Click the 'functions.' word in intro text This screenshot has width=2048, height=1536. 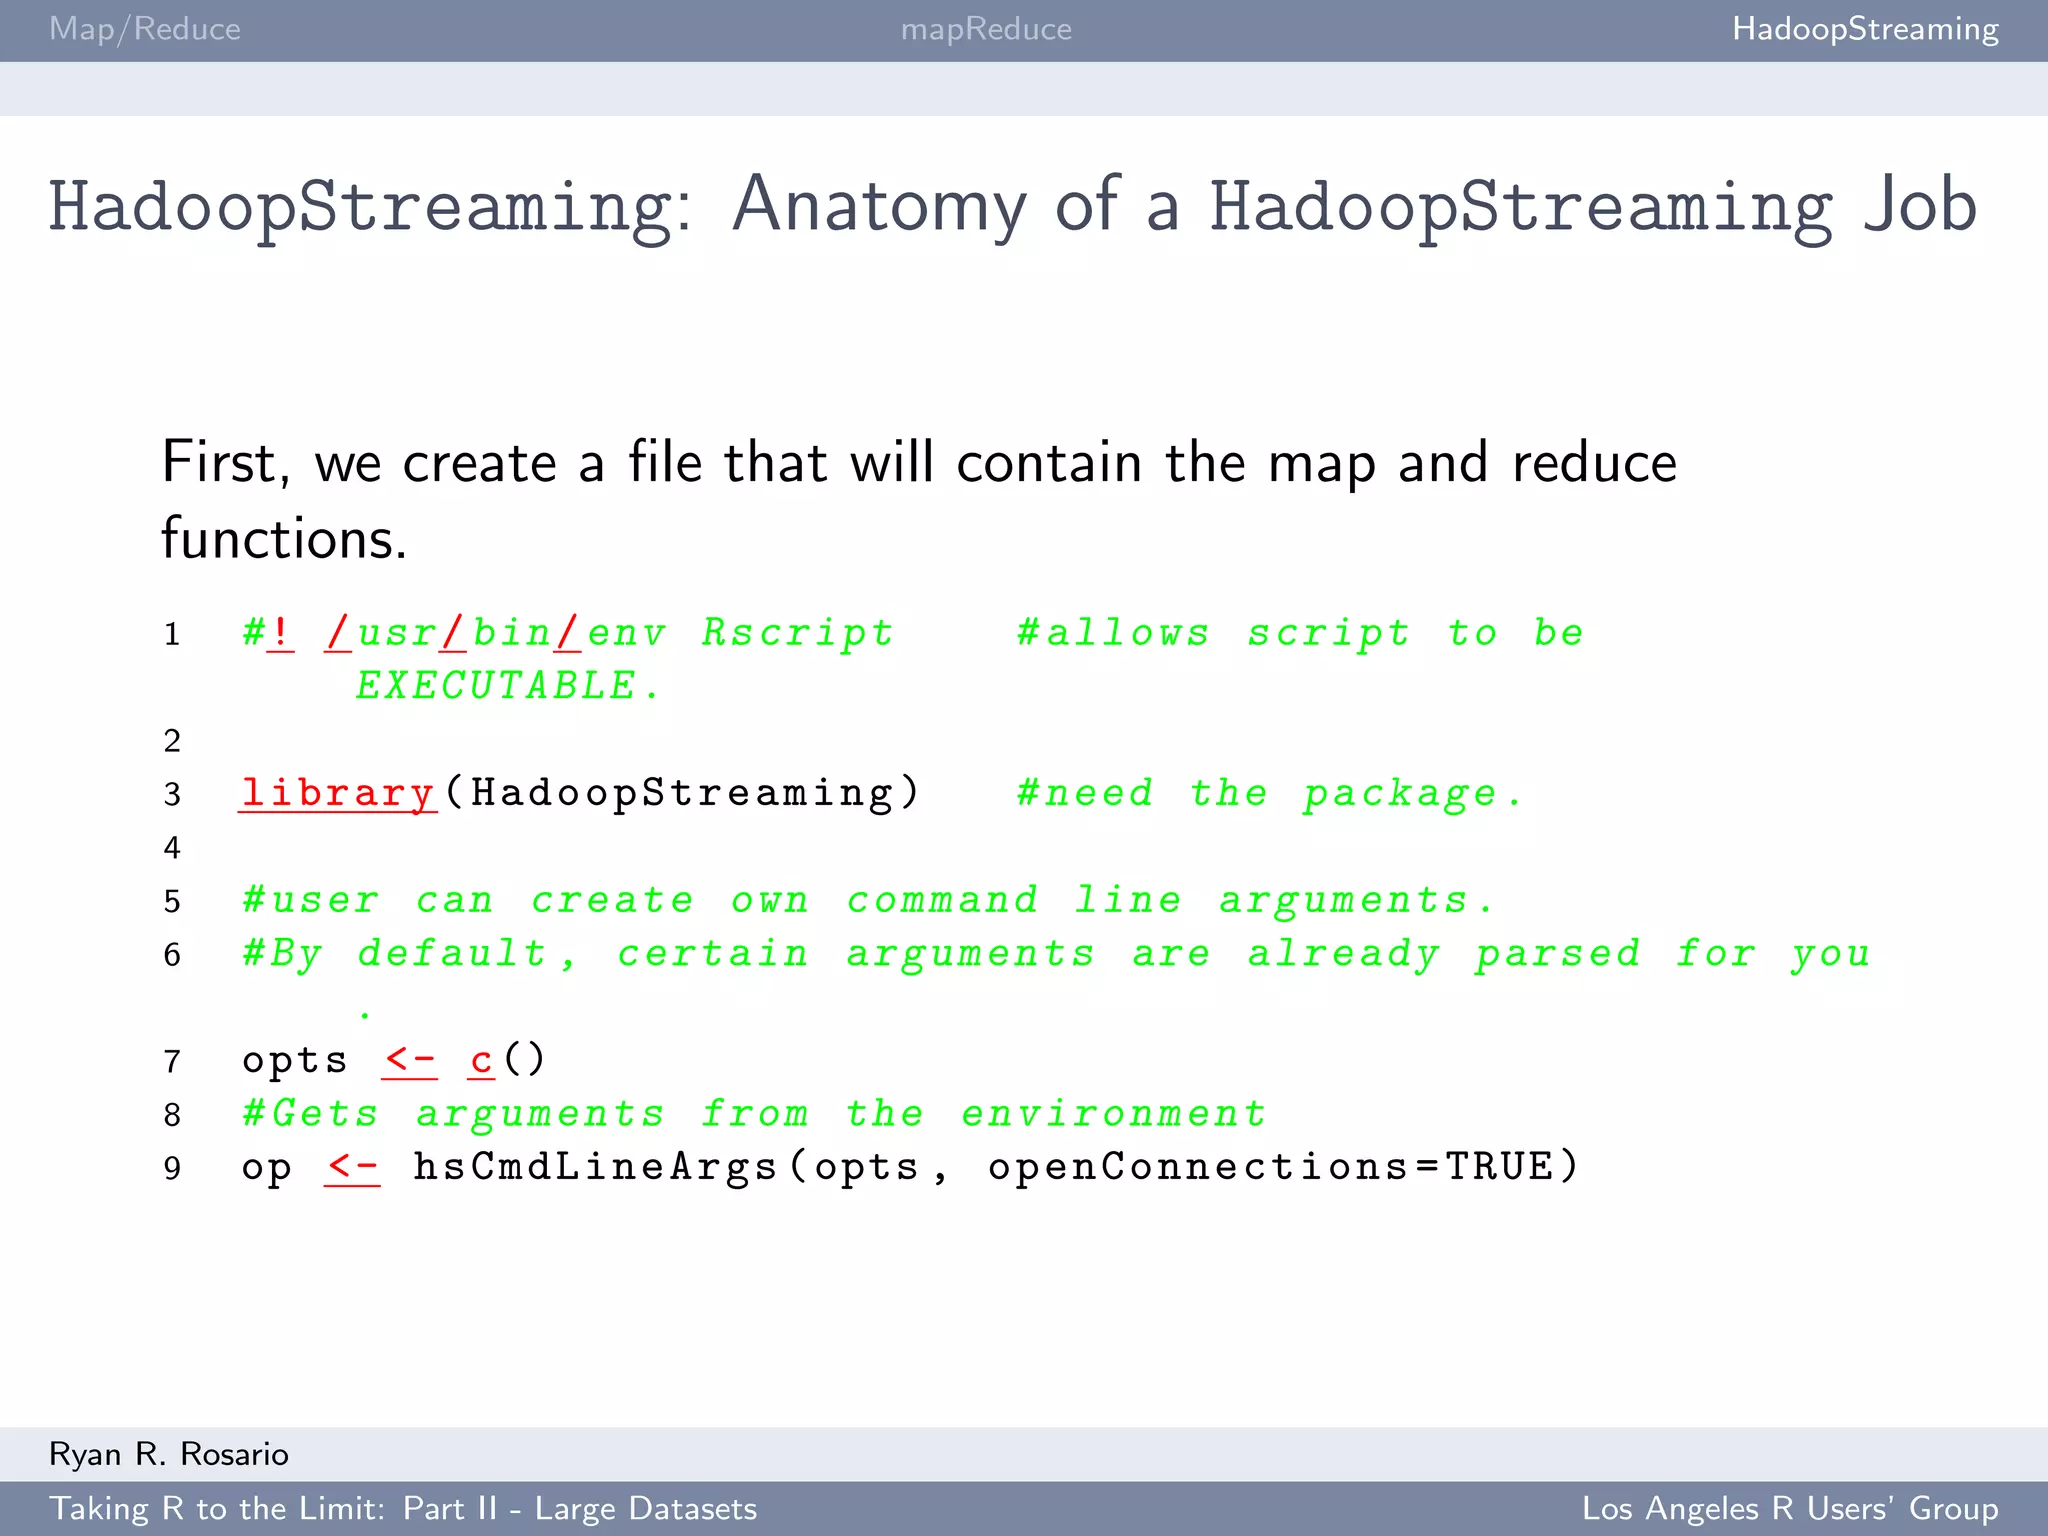284,538
